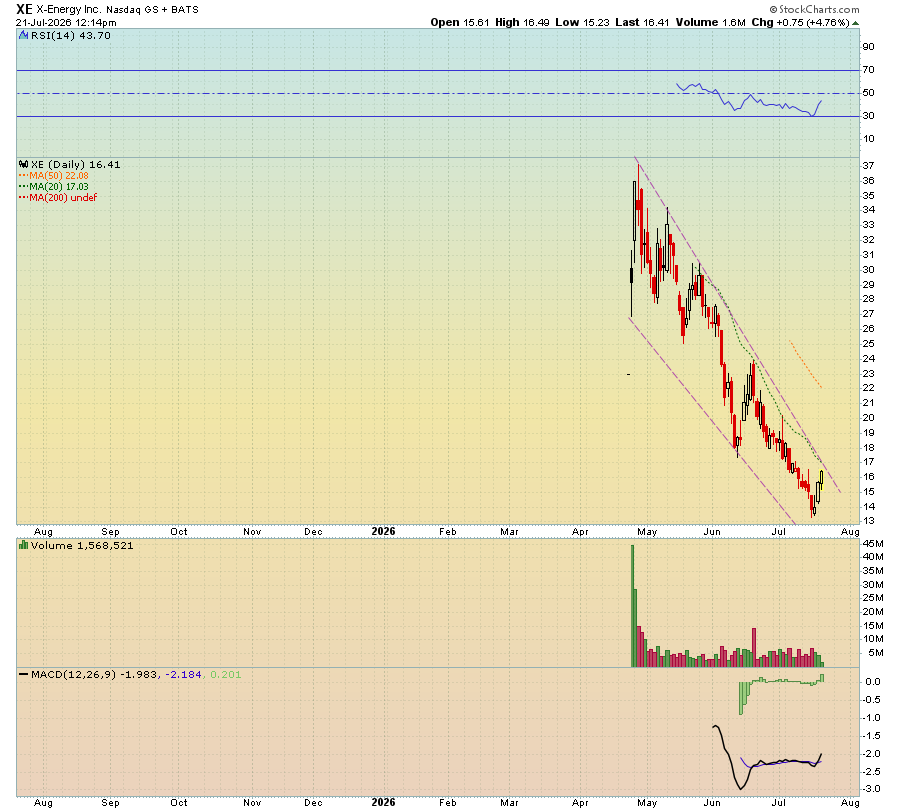Viewport: 900px width, 811px height.
Task: Click the RSI(14) 43.70 label
Action: point(71,36)
